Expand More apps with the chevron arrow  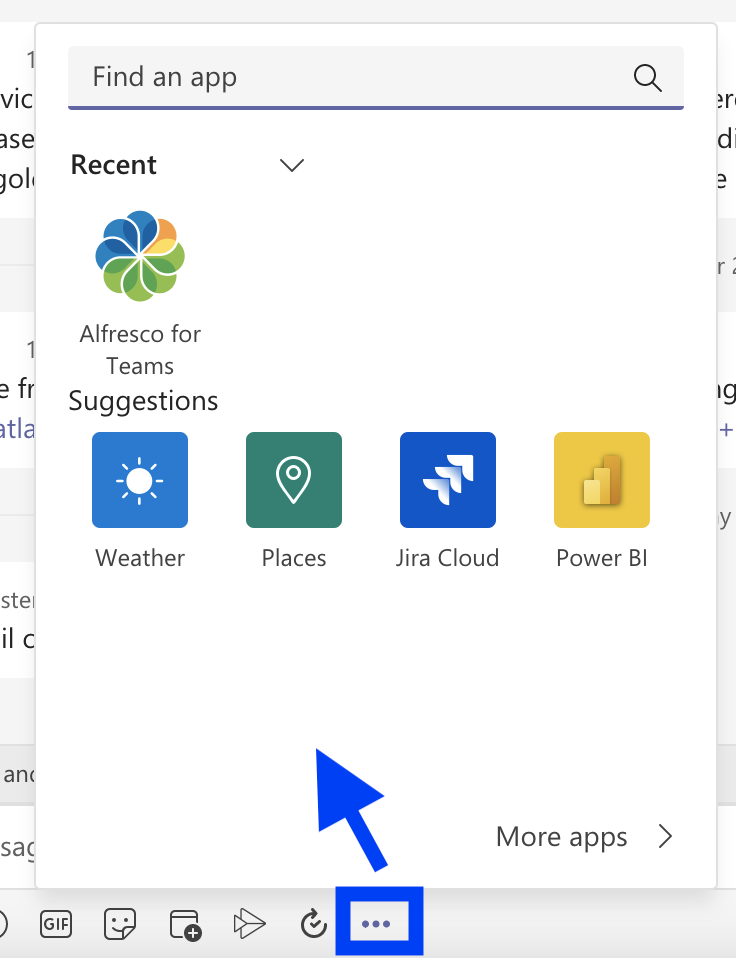(x=665, y=837)
